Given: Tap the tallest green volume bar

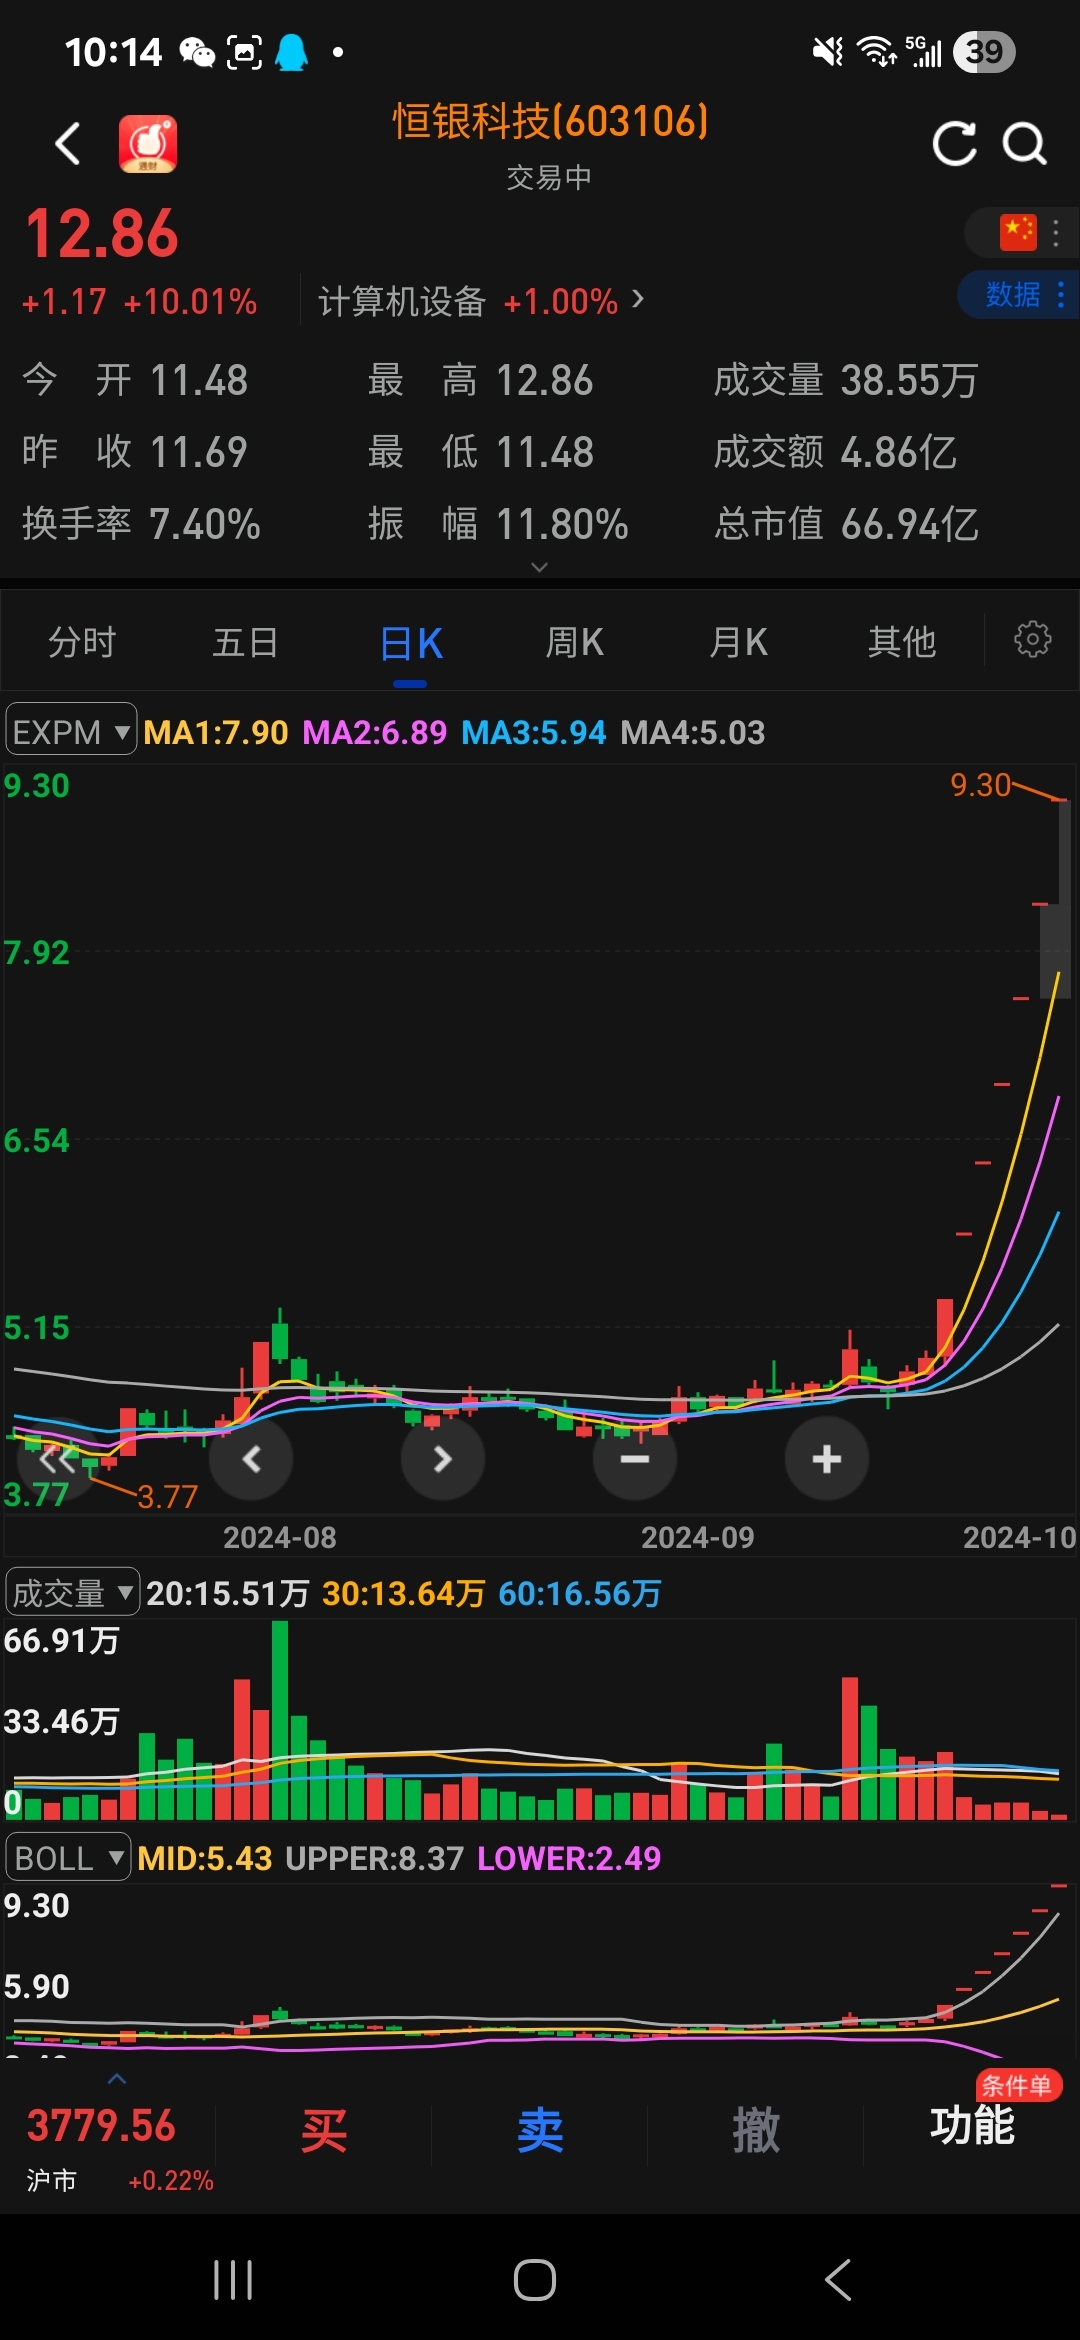Looking at the screenshot, I should click(x=280, y=1720).
